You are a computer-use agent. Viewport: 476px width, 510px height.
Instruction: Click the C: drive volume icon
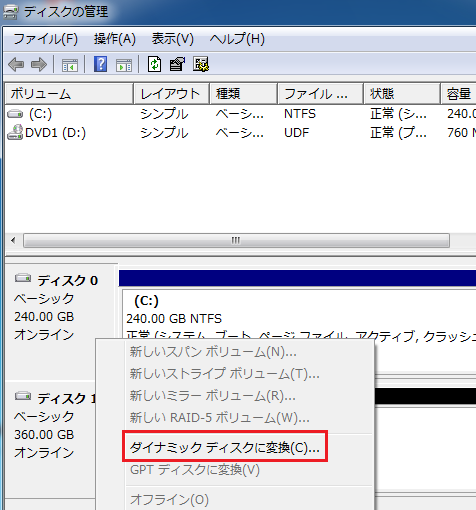(15, 114)
